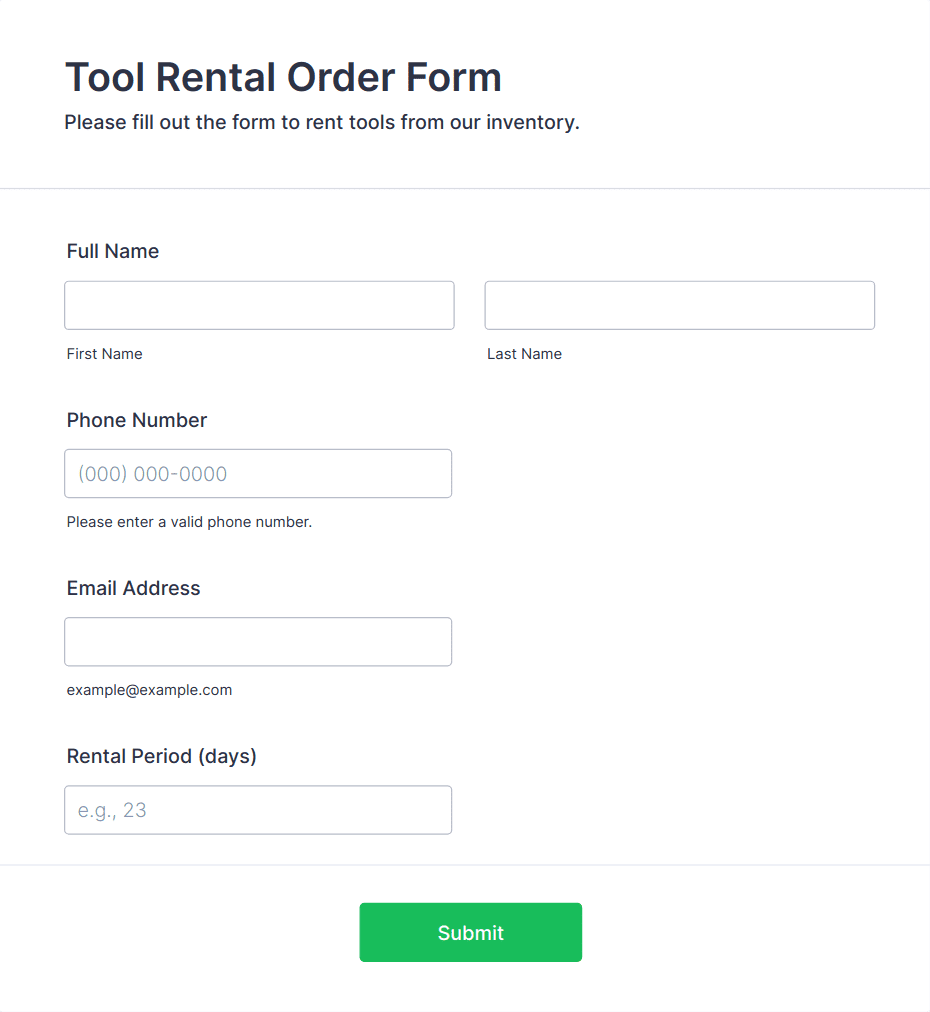Click the 'Please fill out the form' subtitle
The width and height of the screenshot is (930, 1012).
click(x=322, y=123)
